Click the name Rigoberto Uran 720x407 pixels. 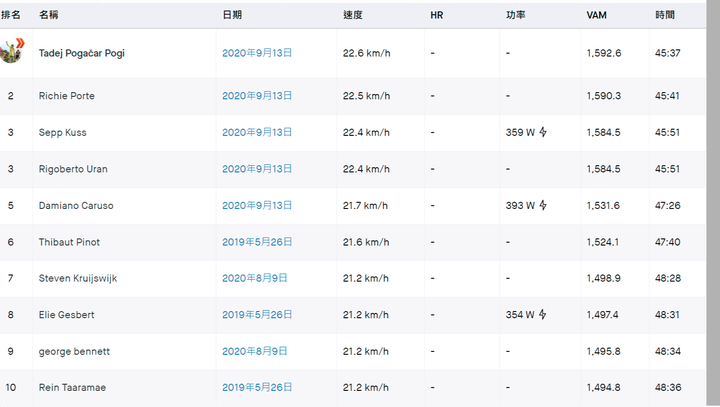(x=73, y=169)
